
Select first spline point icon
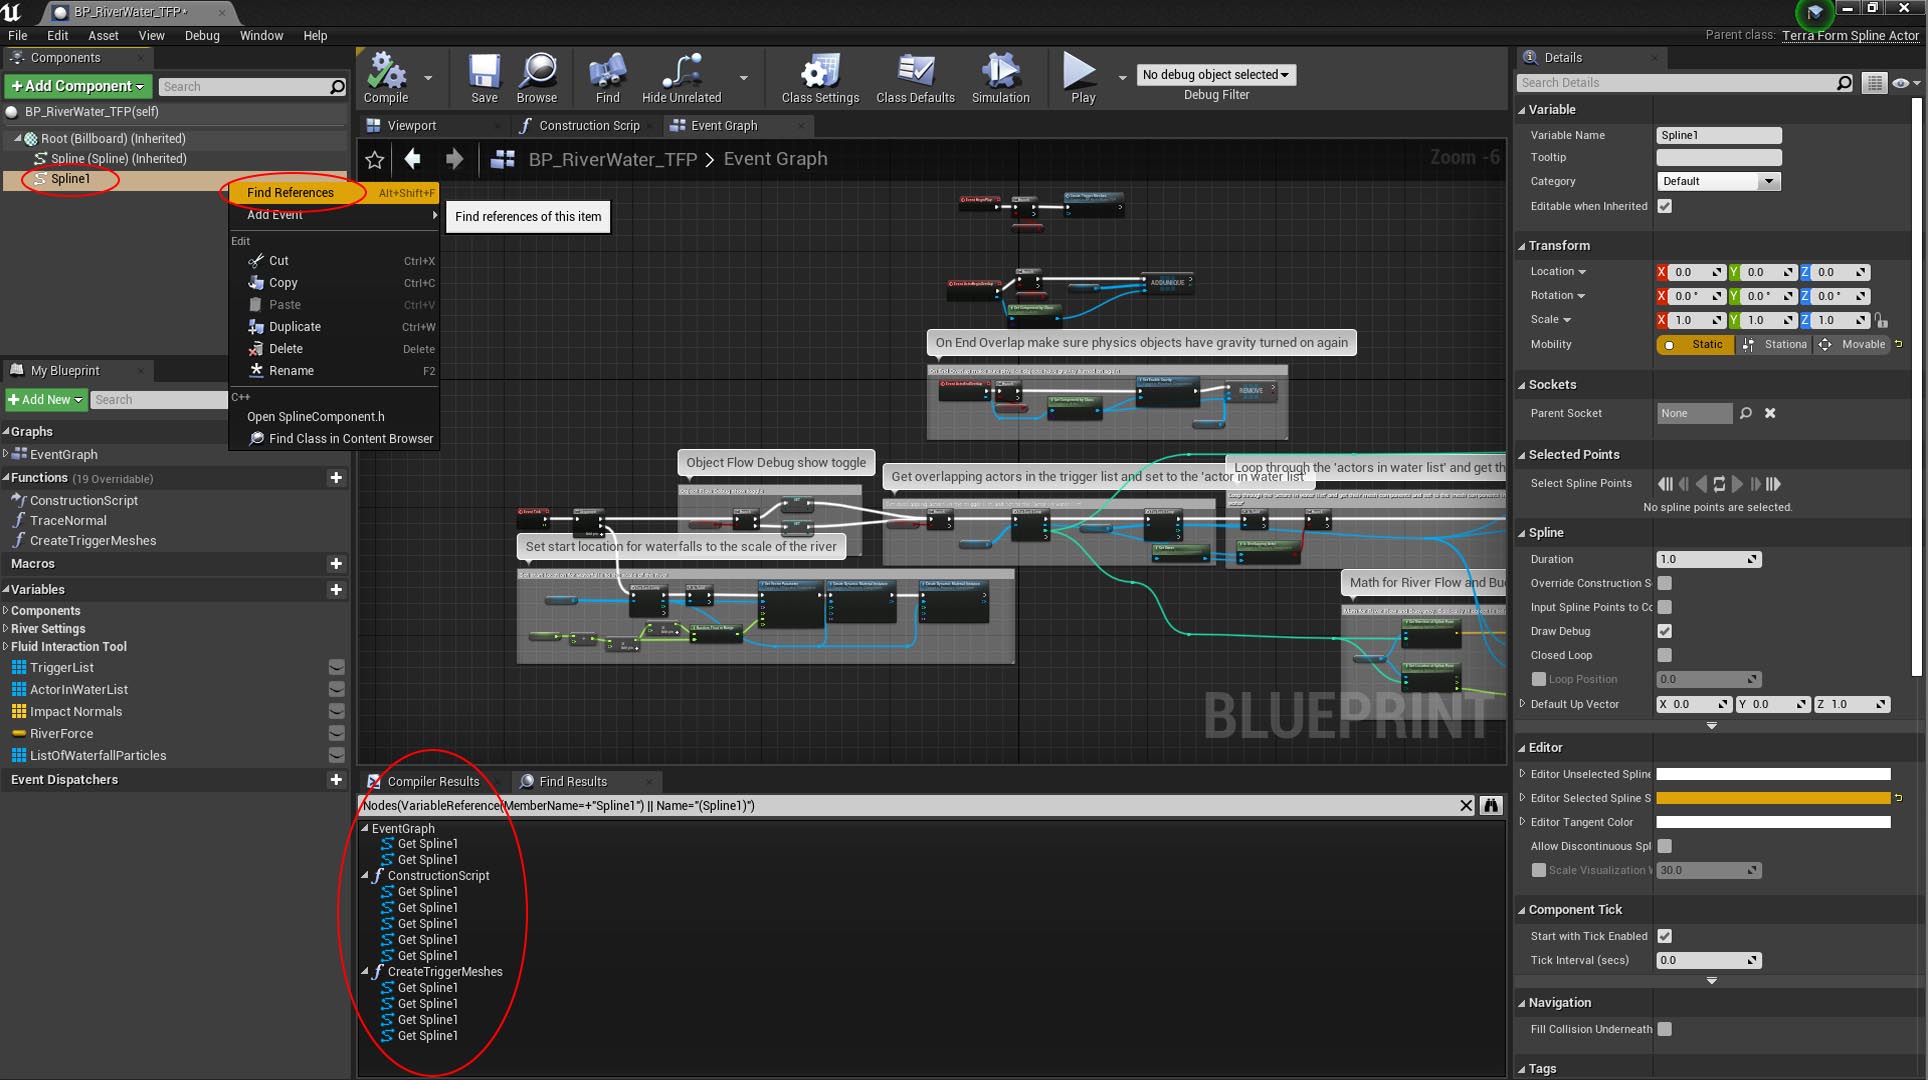tap(1665, 484)
